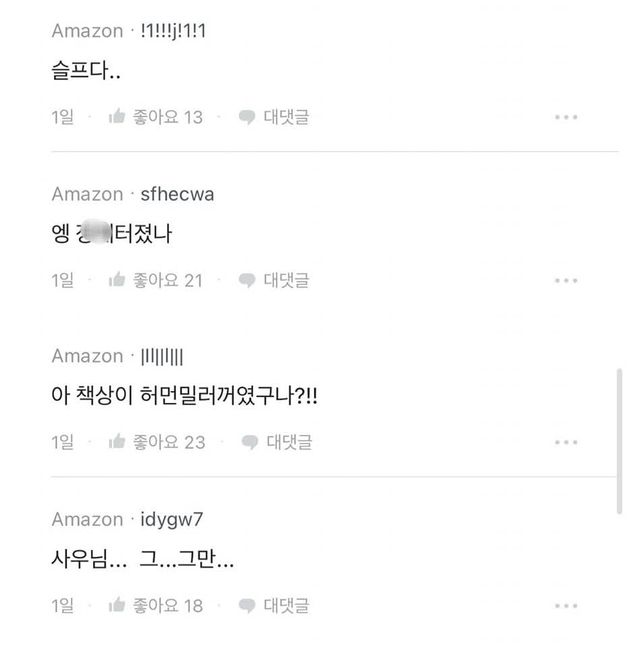Expand three-dot menu on 허먼밀러 comment
Screen dimensions: 640x647
point(566,442)
